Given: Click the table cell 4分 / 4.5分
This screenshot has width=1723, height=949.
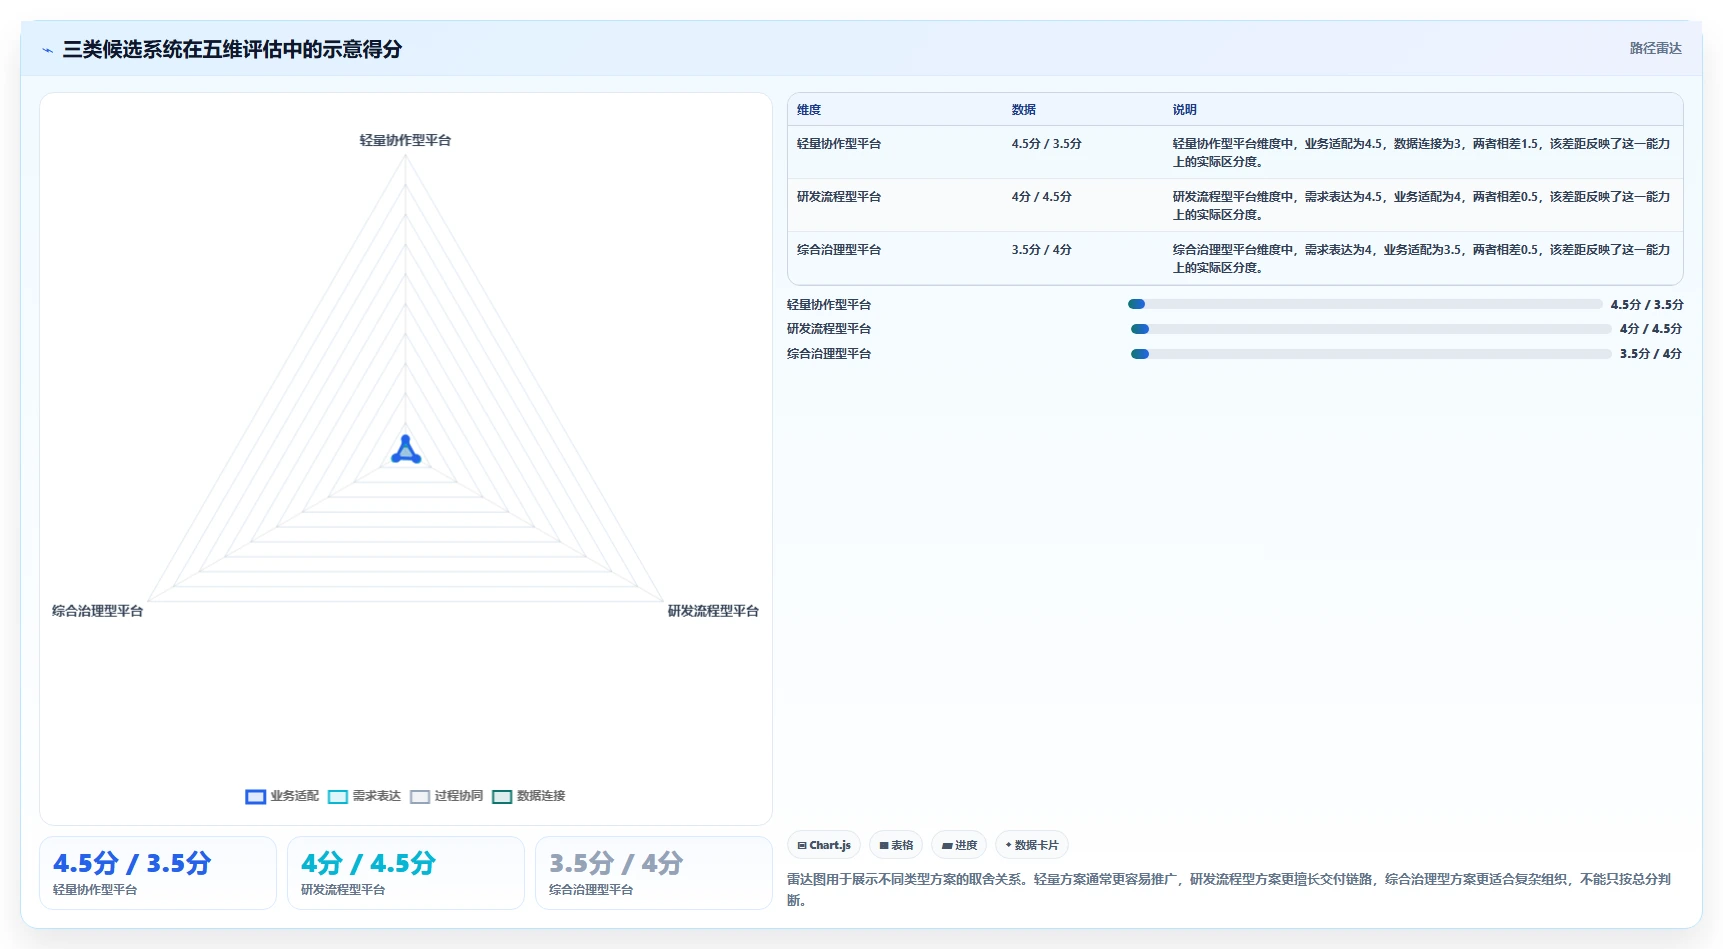Looking at the screenshot, I should (x=1041, y=197).
